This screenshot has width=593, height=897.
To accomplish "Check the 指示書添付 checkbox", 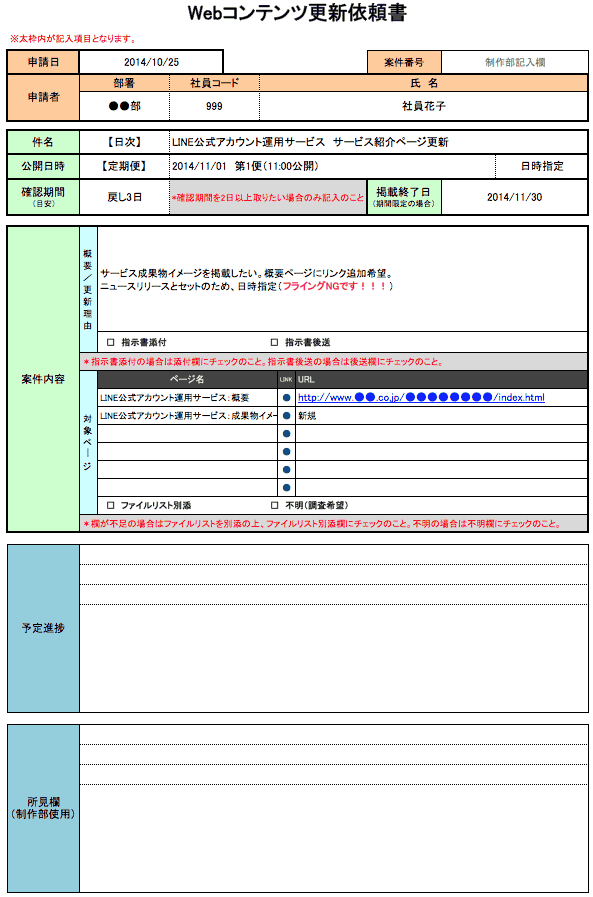I will (111, 343).
